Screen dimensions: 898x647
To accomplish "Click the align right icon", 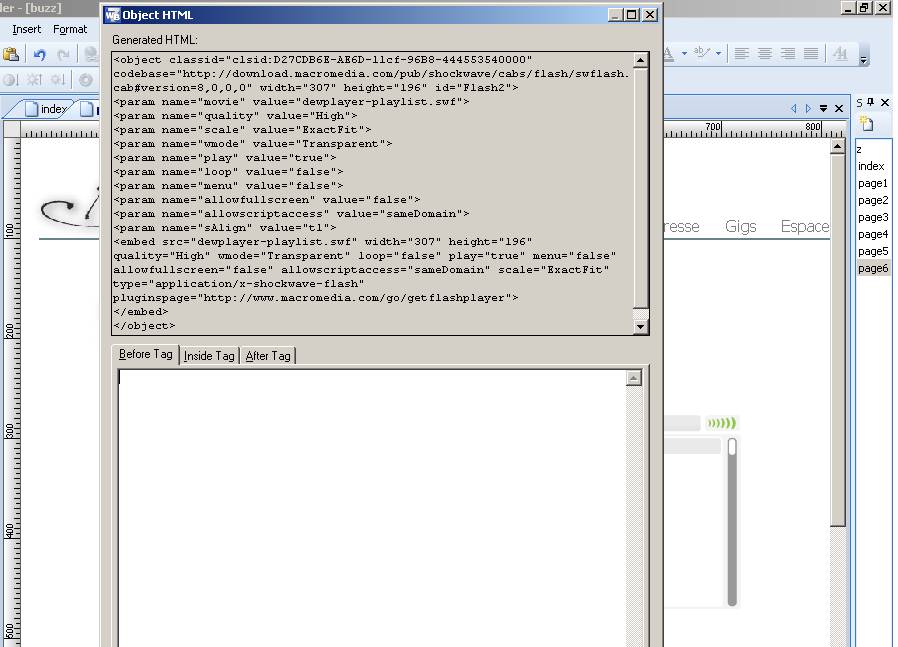I will (x=788, y=54).
